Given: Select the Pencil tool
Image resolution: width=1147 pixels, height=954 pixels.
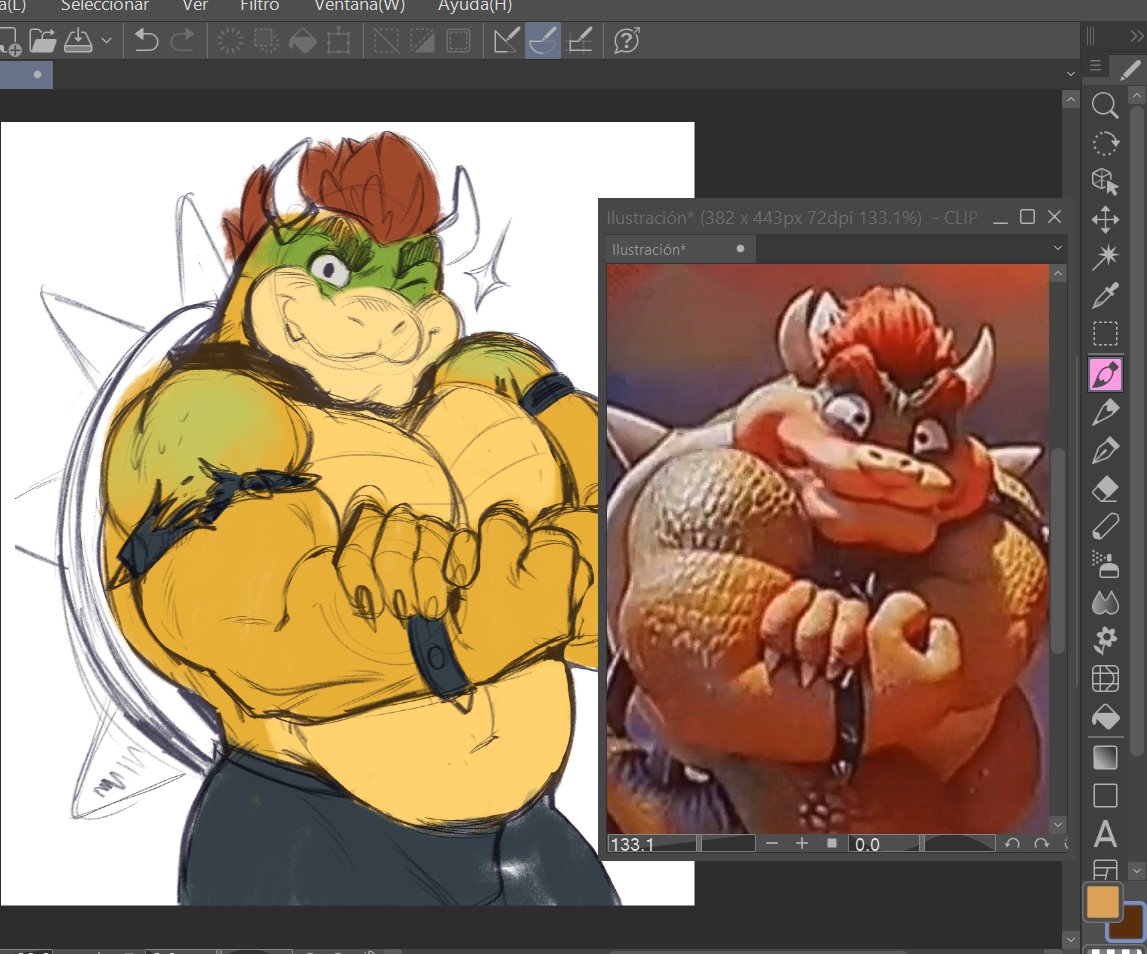Looking at the screenshot, I should coord(1105,413).
